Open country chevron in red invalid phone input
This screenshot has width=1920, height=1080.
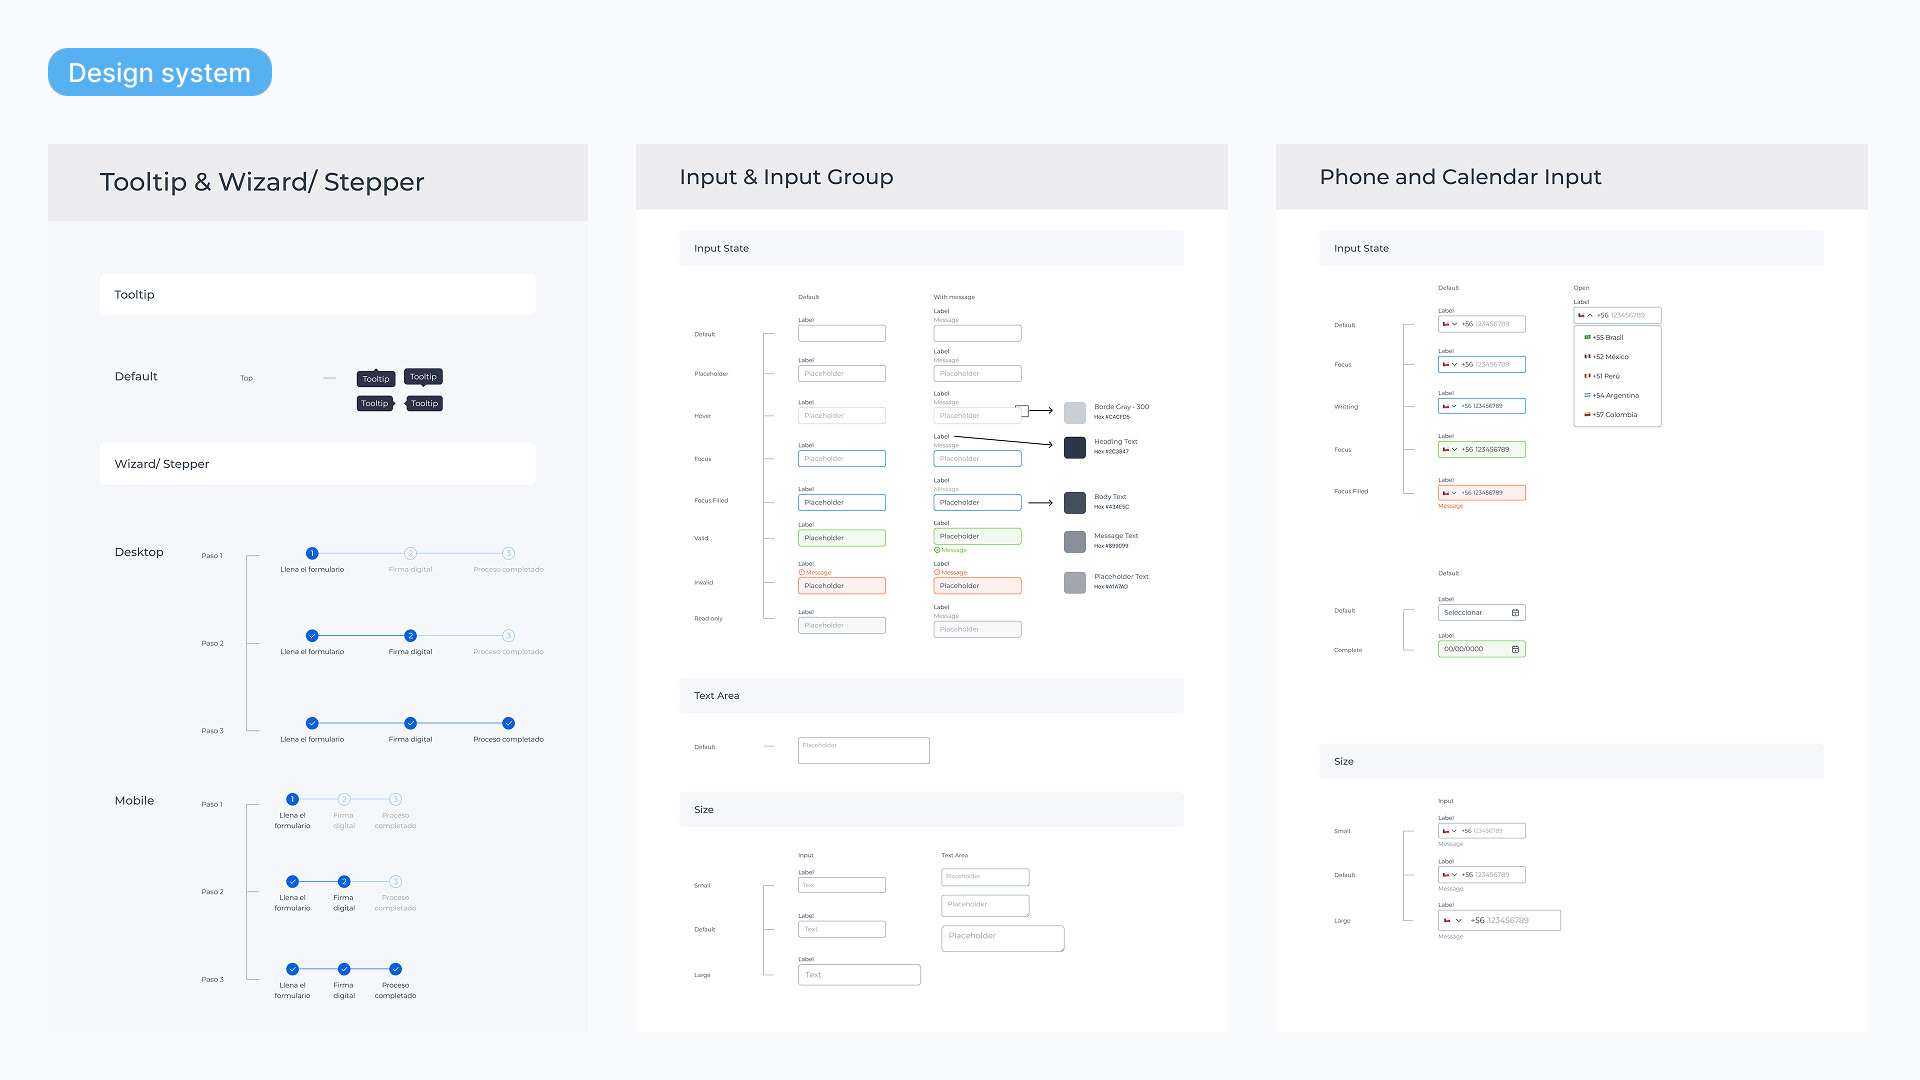tap(1454, 493)
